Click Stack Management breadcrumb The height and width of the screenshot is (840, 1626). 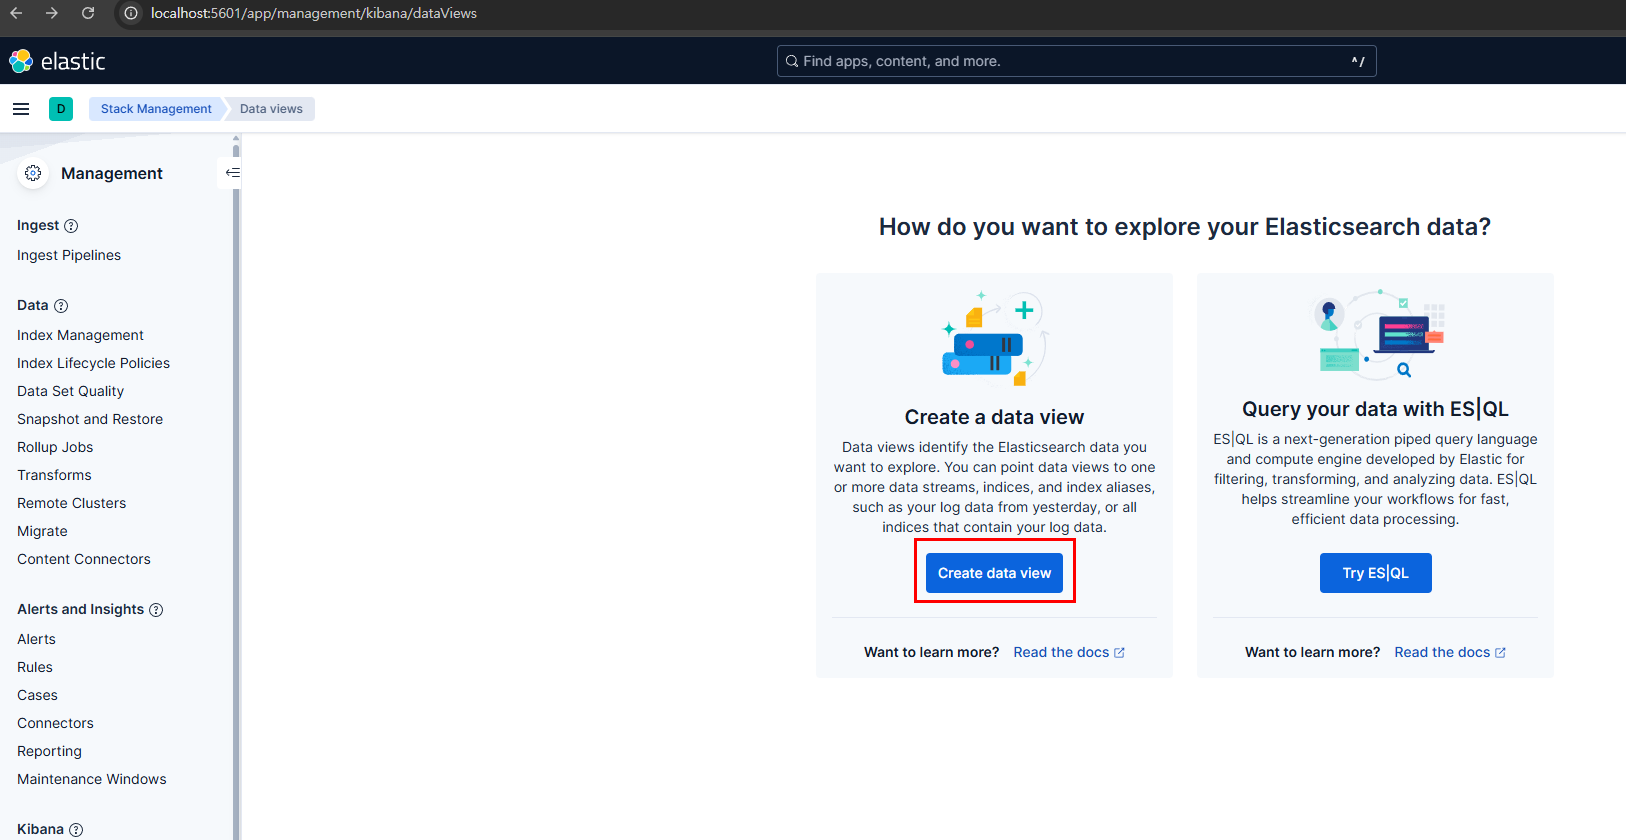coord(156,109)
